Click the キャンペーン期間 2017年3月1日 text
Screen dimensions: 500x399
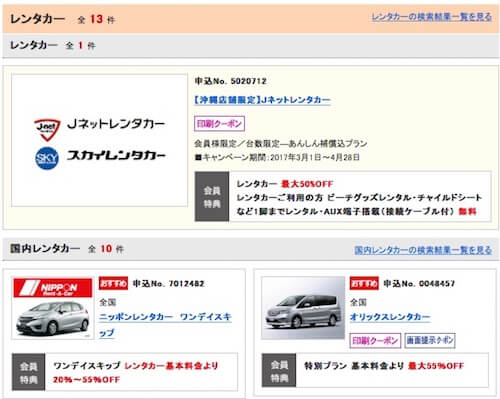[277, 157]
